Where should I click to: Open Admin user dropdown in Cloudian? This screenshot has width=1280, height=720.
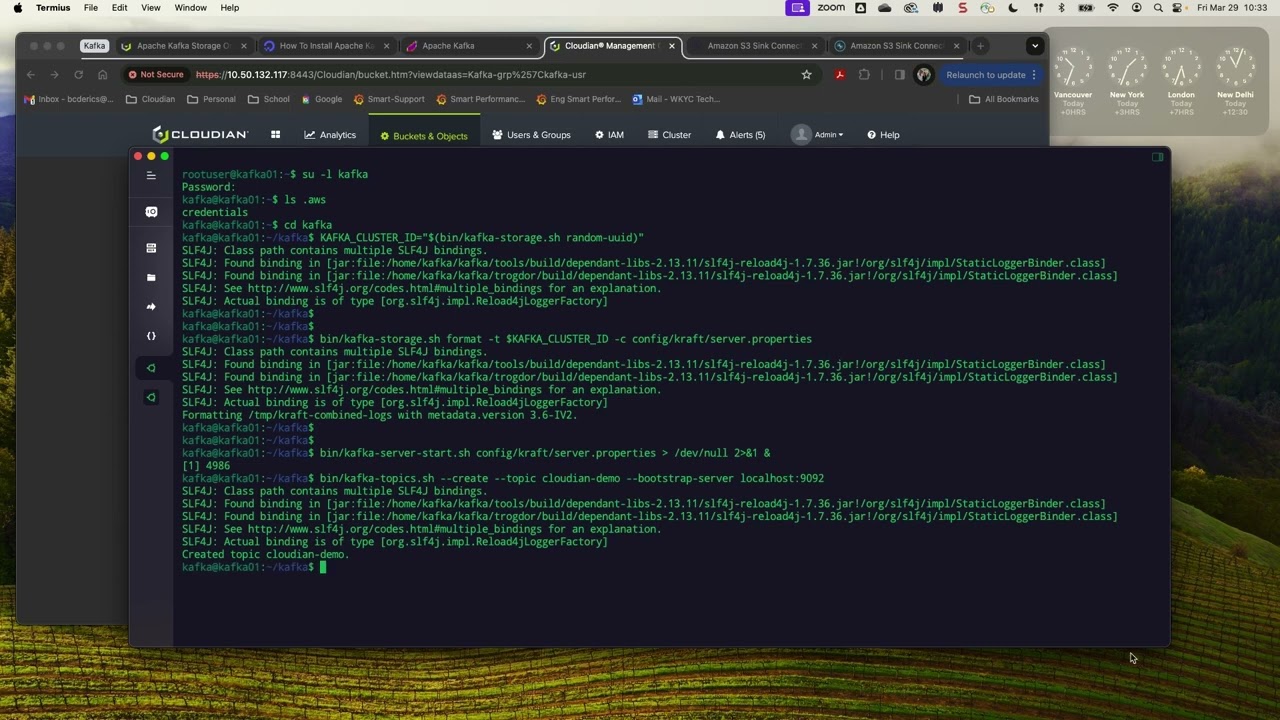click(x=818, y=134)
